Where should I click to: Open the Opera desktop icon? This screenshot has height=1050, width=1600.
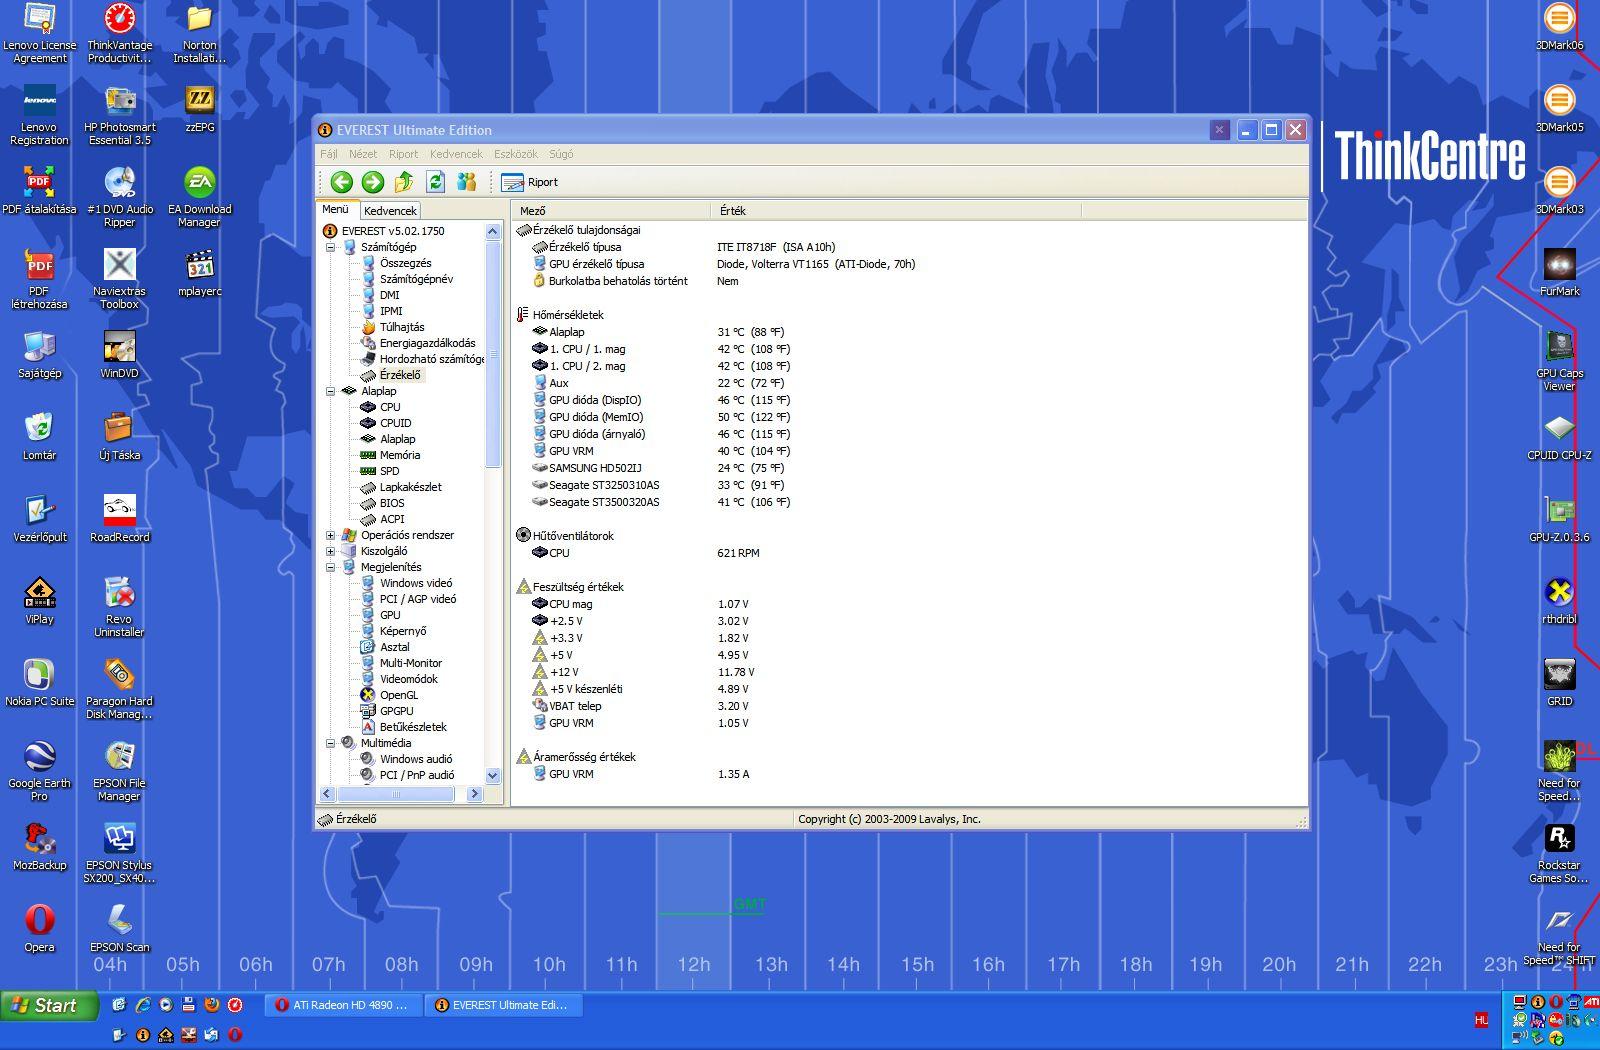click(x=40, y=928)
